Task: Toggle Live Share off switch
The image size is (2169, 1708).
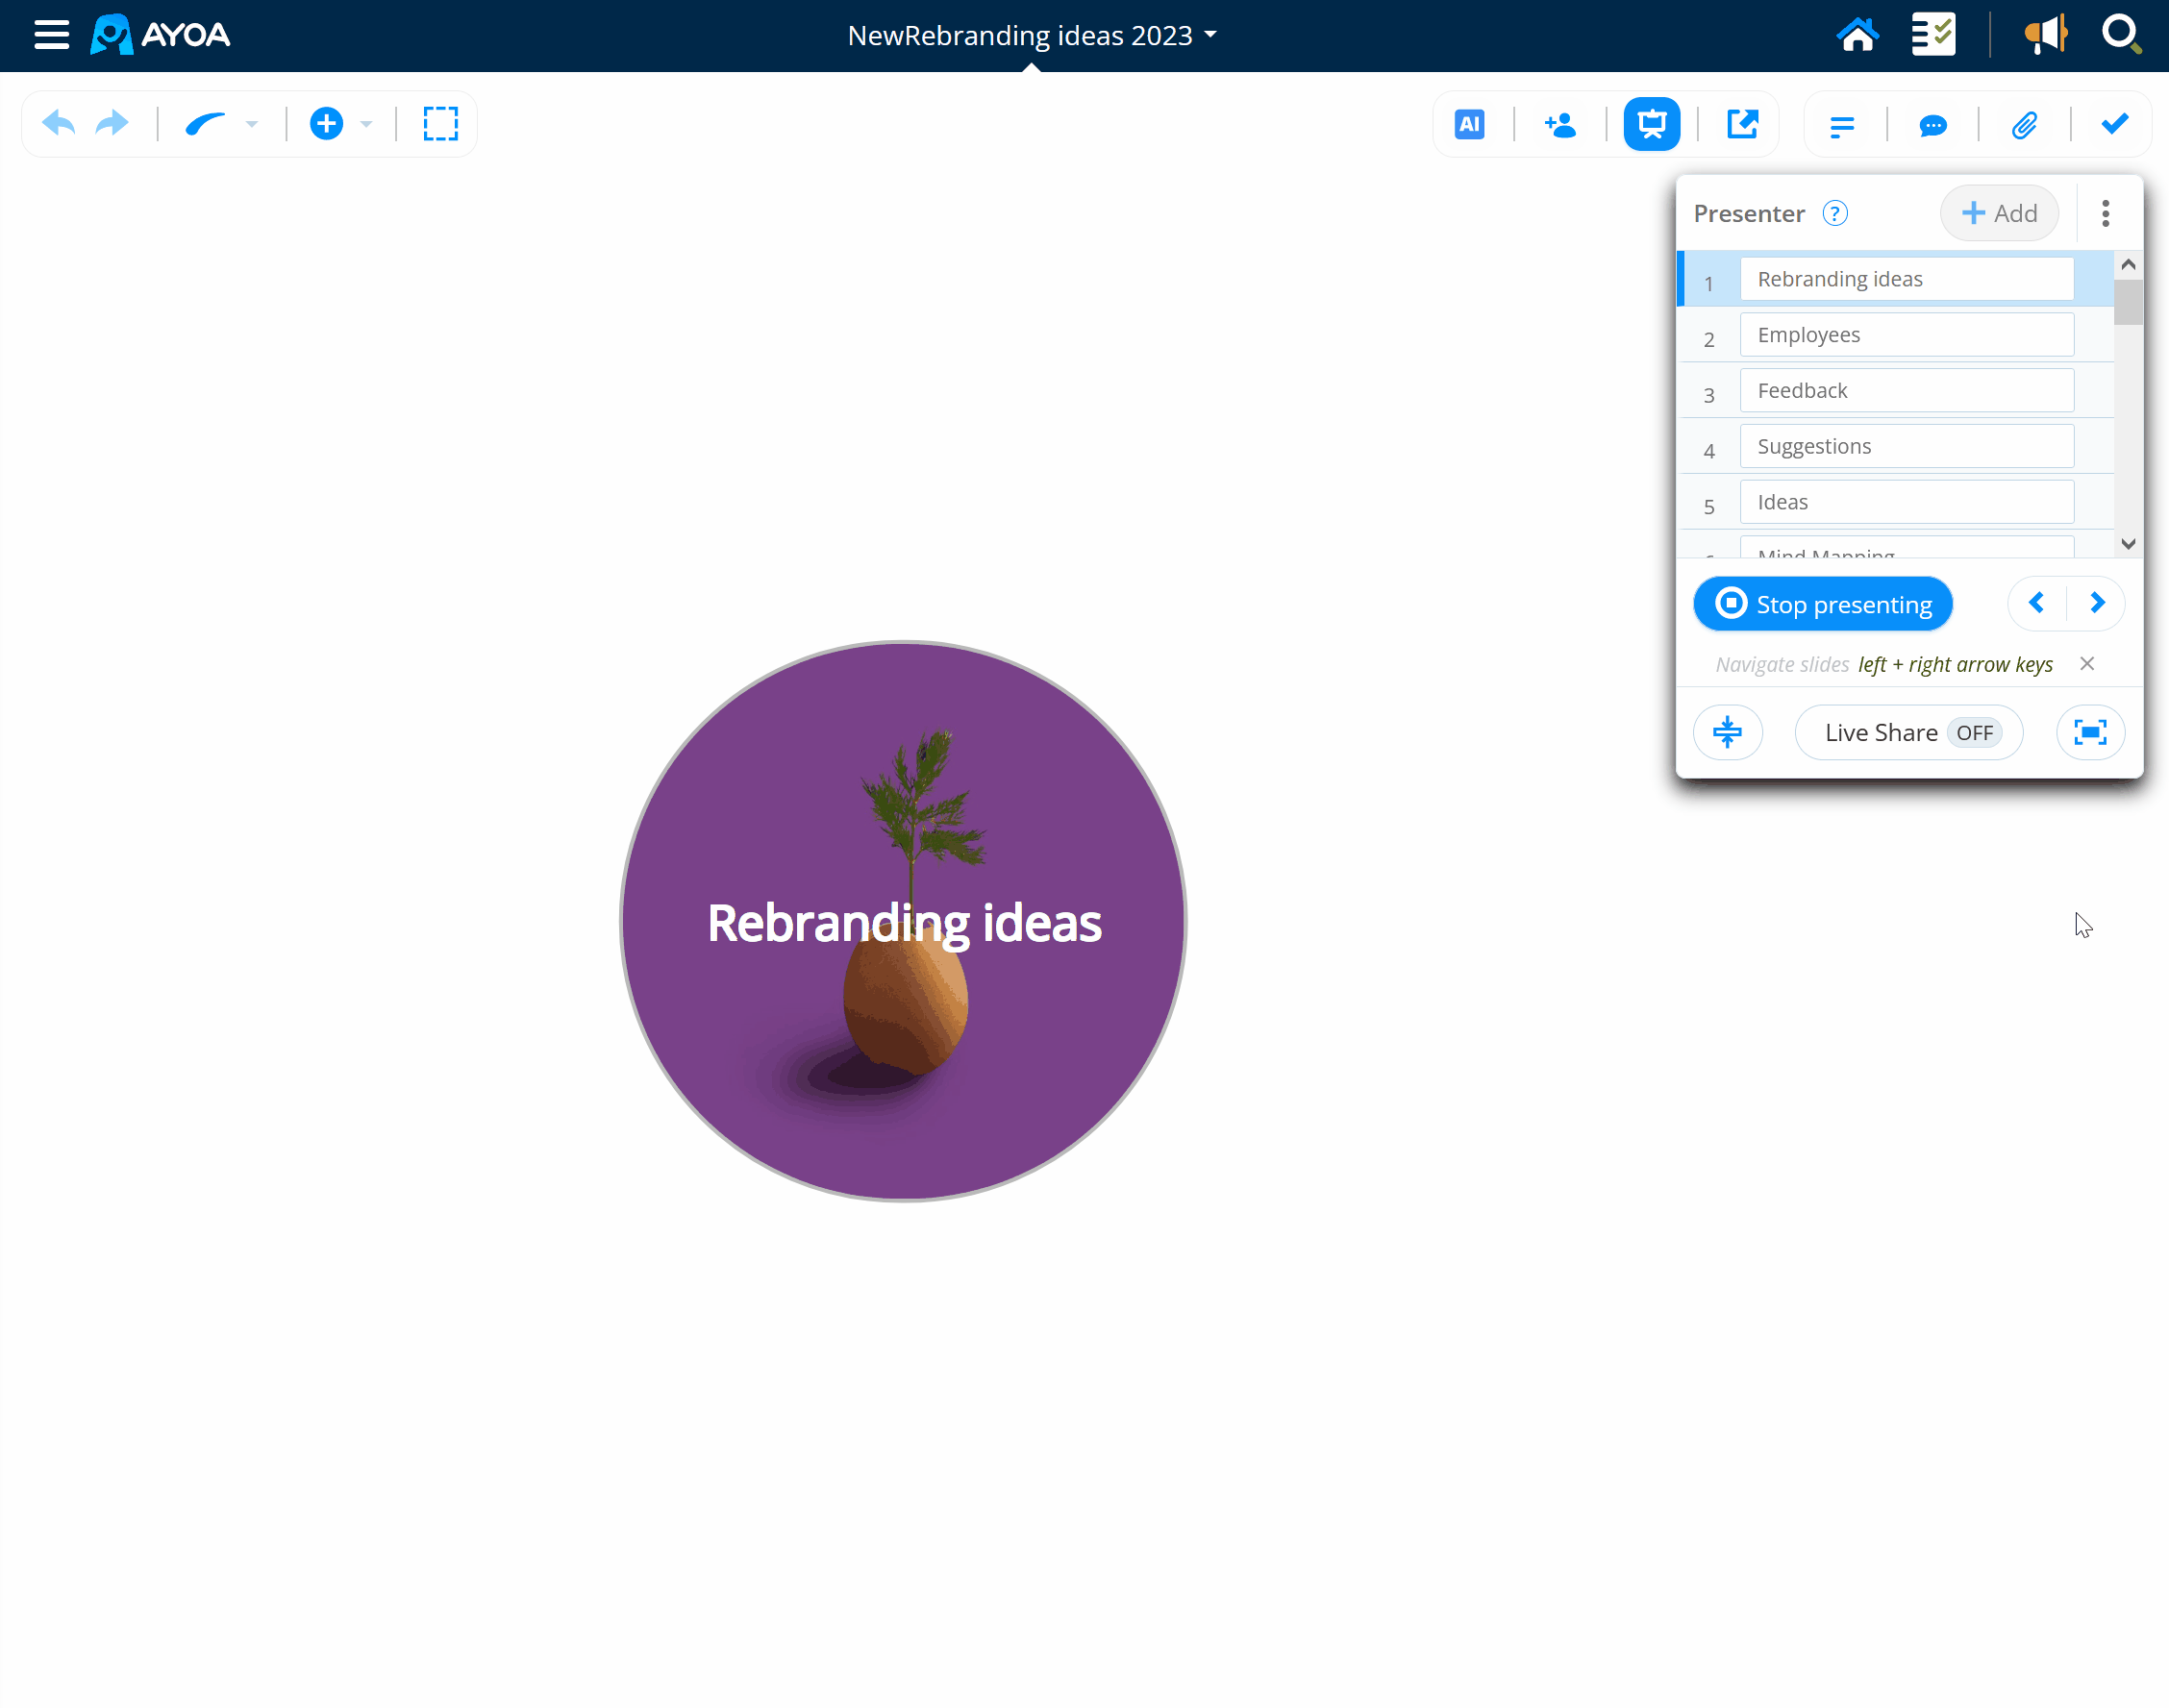Action: pos(1973,733)
